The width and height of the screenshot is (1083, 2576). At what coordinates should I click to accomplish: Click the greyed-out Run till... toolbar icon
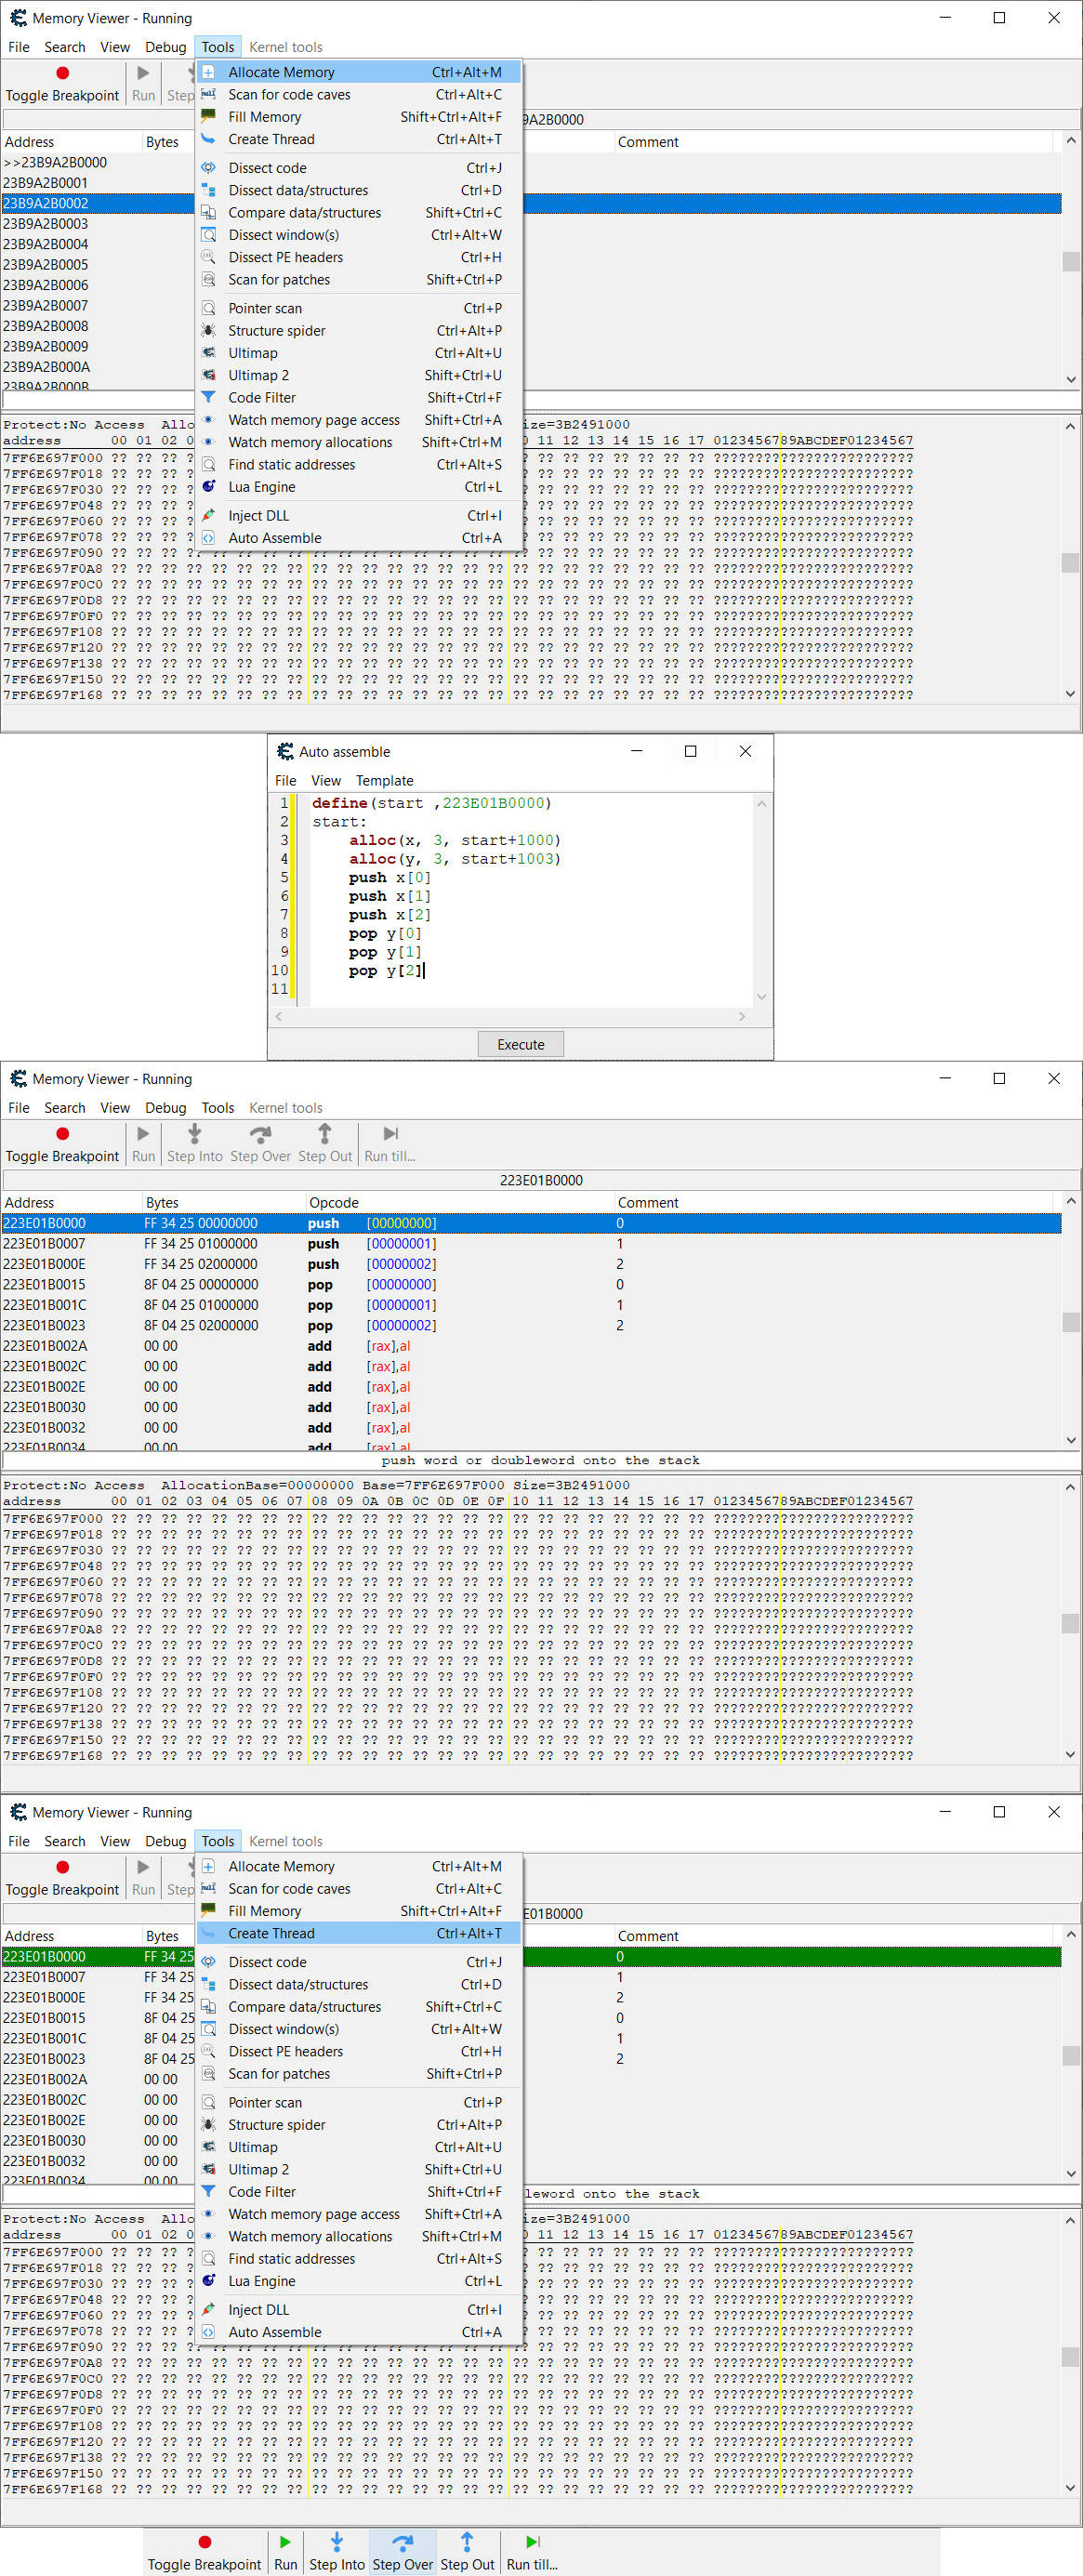[x=390, y=1134]
